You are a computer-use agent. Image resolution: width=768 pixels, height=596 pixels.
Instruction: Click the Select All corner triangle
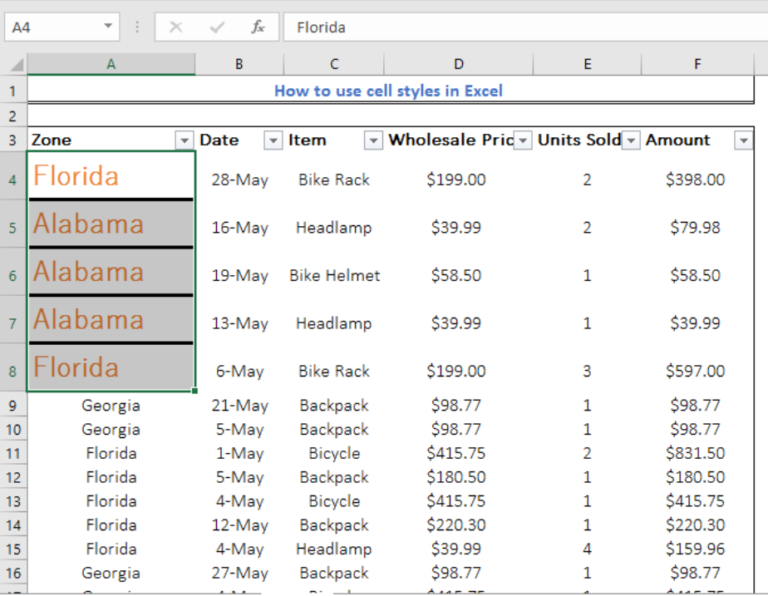[x=15, y=64]
